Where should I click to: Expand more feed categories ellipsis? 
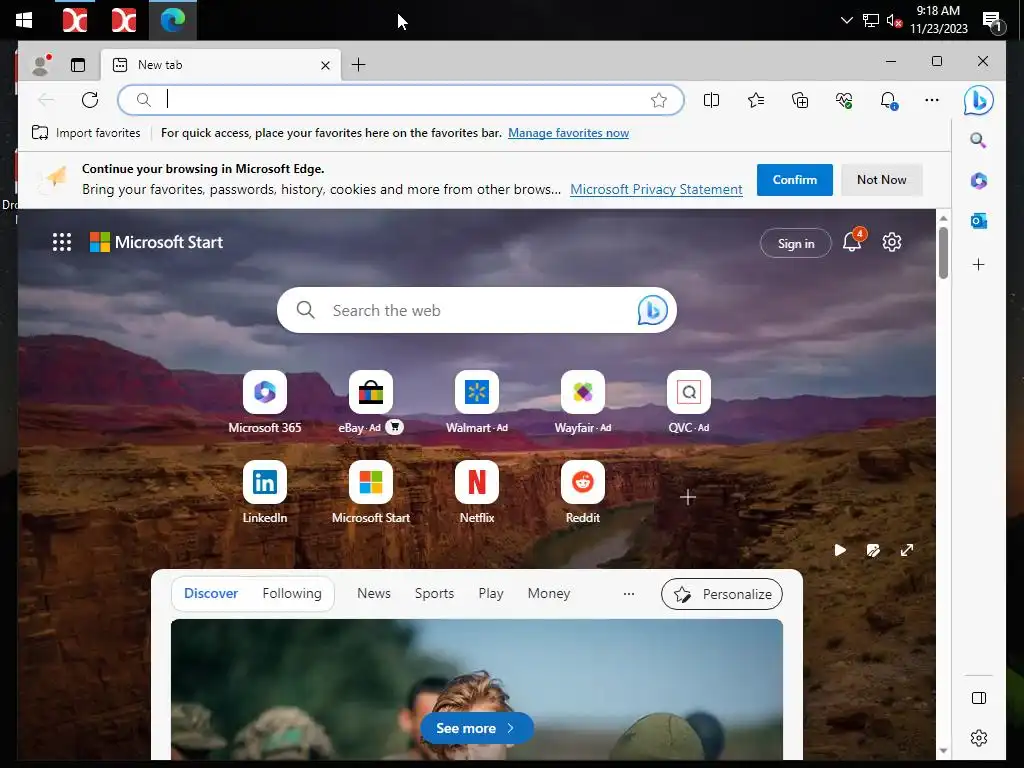point(628,594)
